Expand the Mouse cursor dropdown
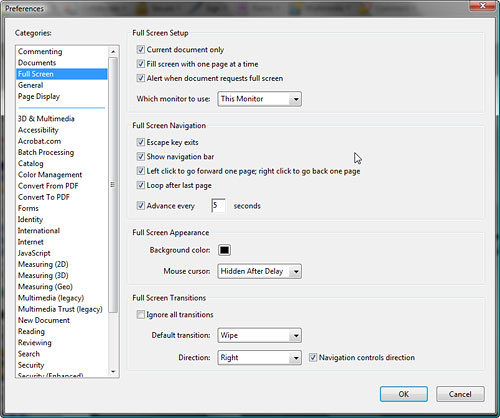The width and height of the screenshot is (500, 418). [259, 271]
